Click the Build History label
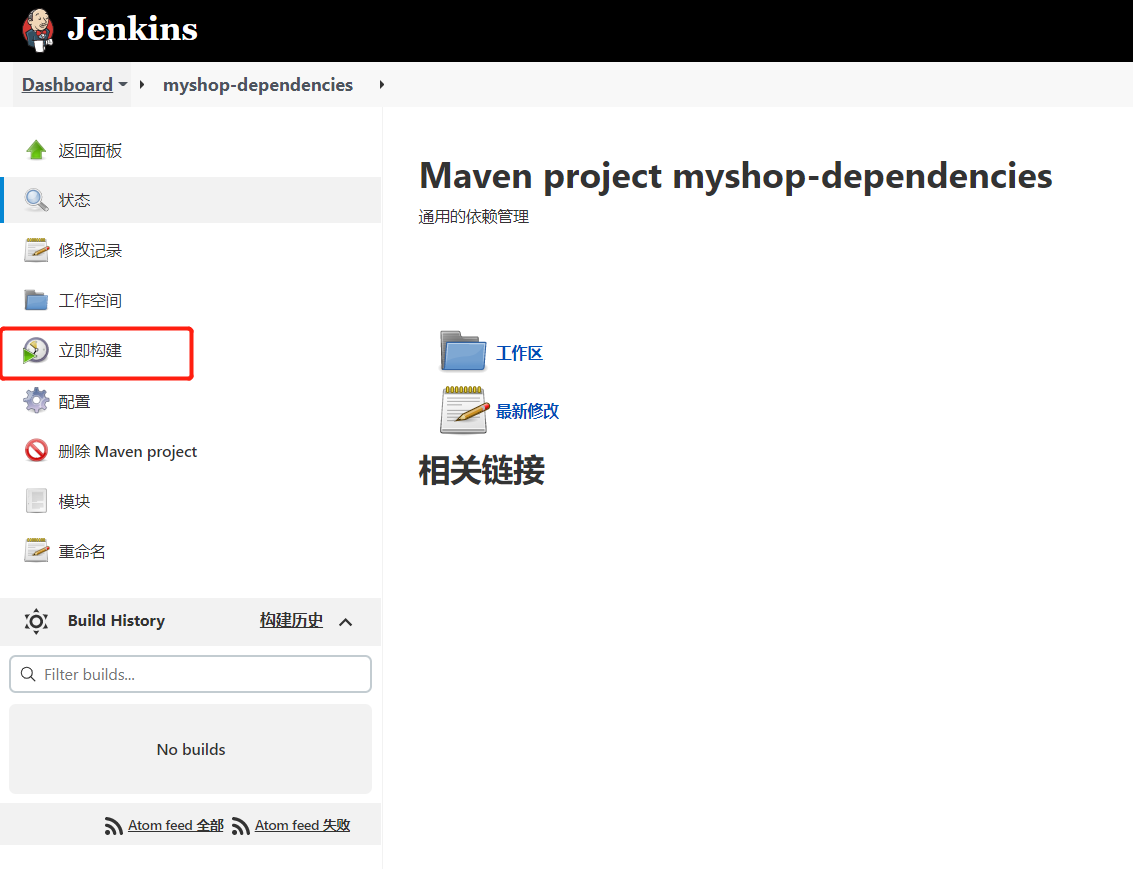Image resolution: width=1133 pixels, height=869 pixels. click(116, 621)
